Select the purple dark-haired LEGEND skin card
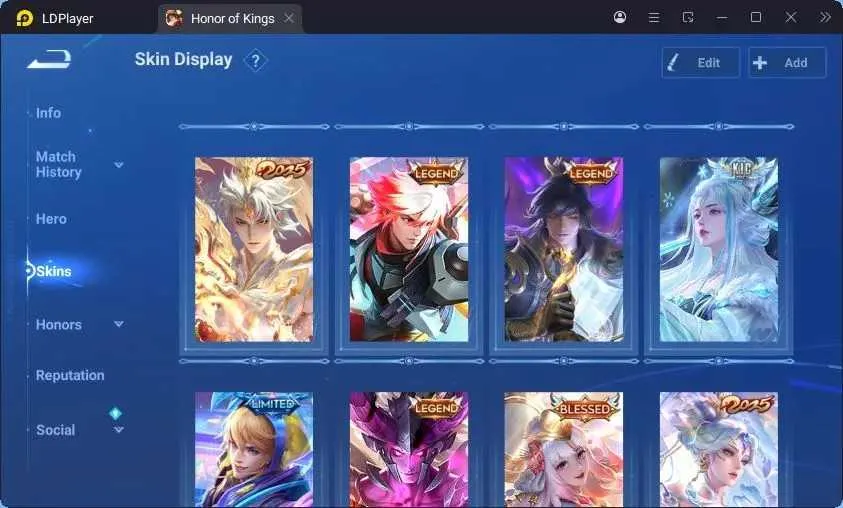 coord(563,249)
